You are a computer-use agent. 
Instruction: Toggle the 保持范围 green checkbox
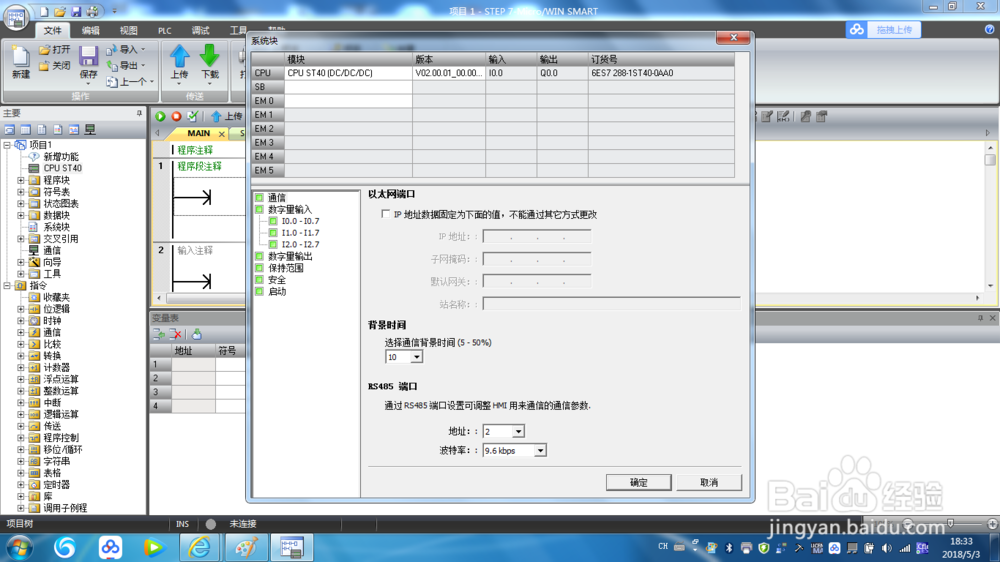(259, 268)
